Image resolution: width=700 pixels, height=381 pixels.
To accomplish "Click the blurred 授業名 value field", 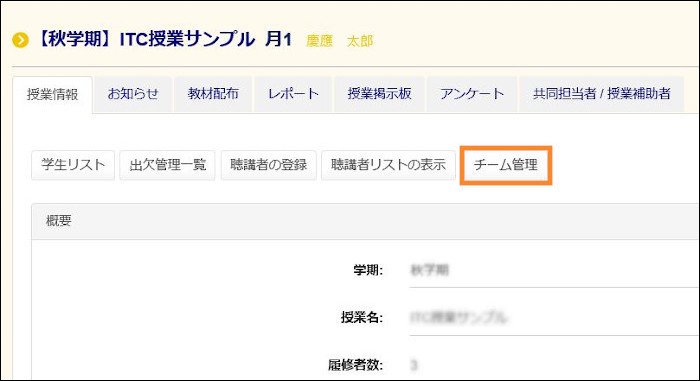I will (554, 318).
